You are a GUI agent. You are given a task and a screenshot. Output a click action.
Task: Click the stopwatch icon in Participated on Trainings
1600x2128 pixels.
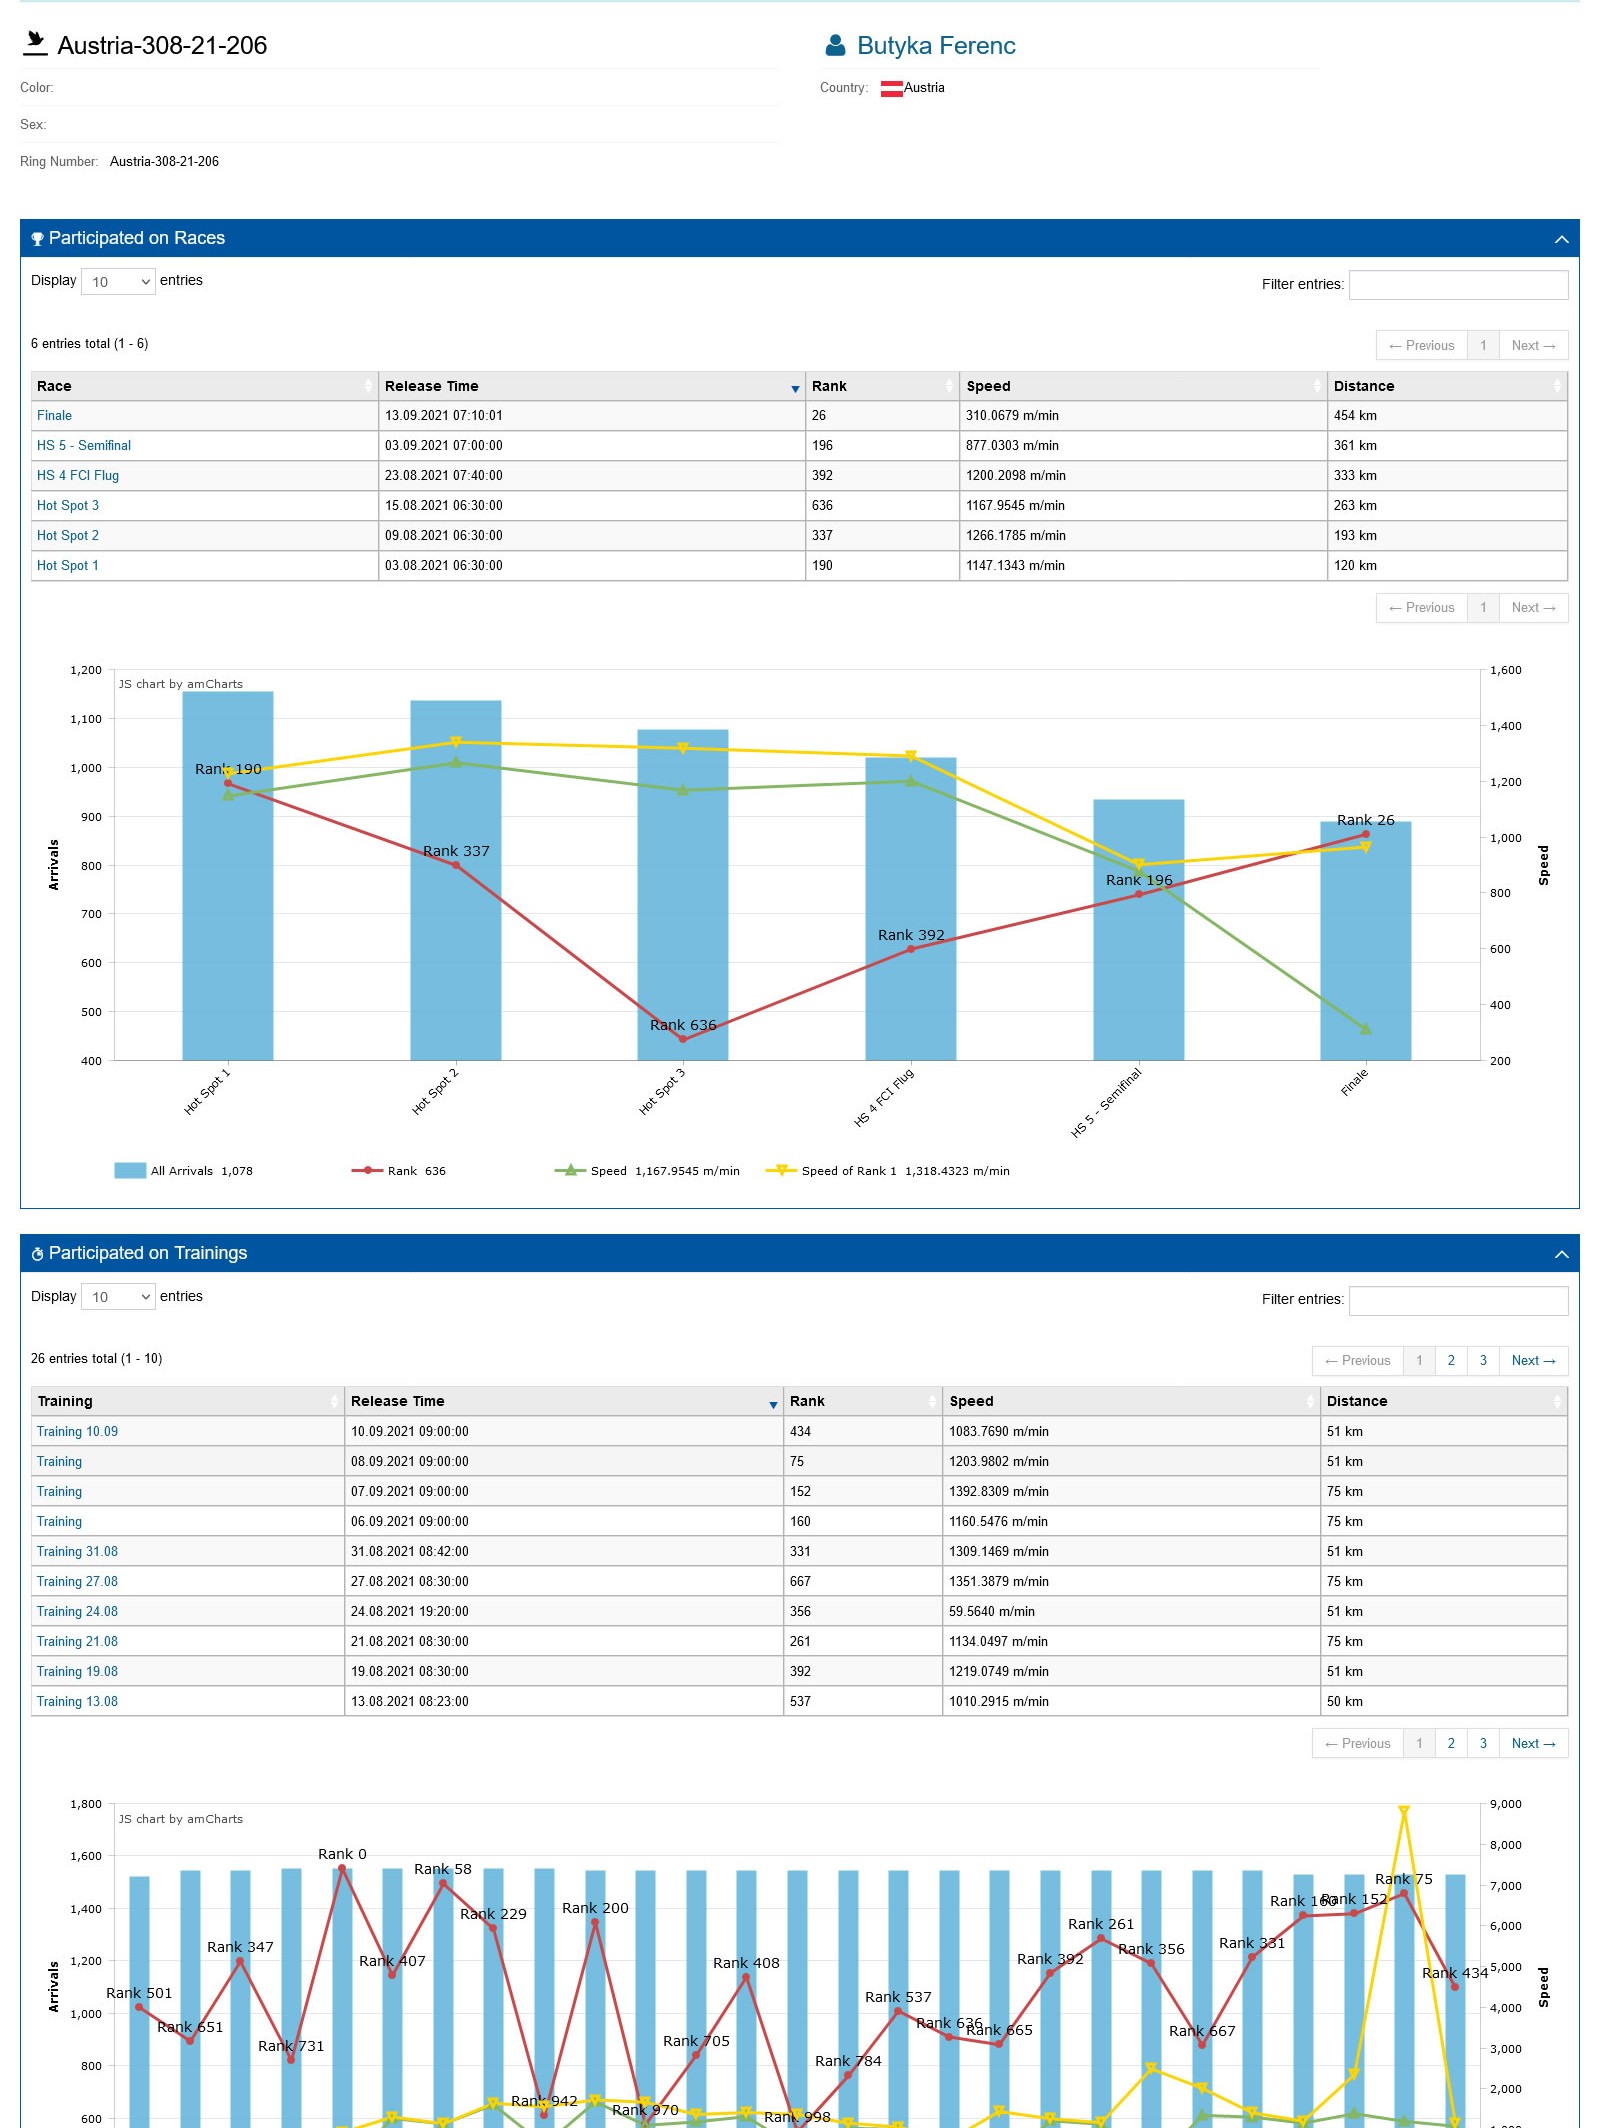(x=37, y=1254)
